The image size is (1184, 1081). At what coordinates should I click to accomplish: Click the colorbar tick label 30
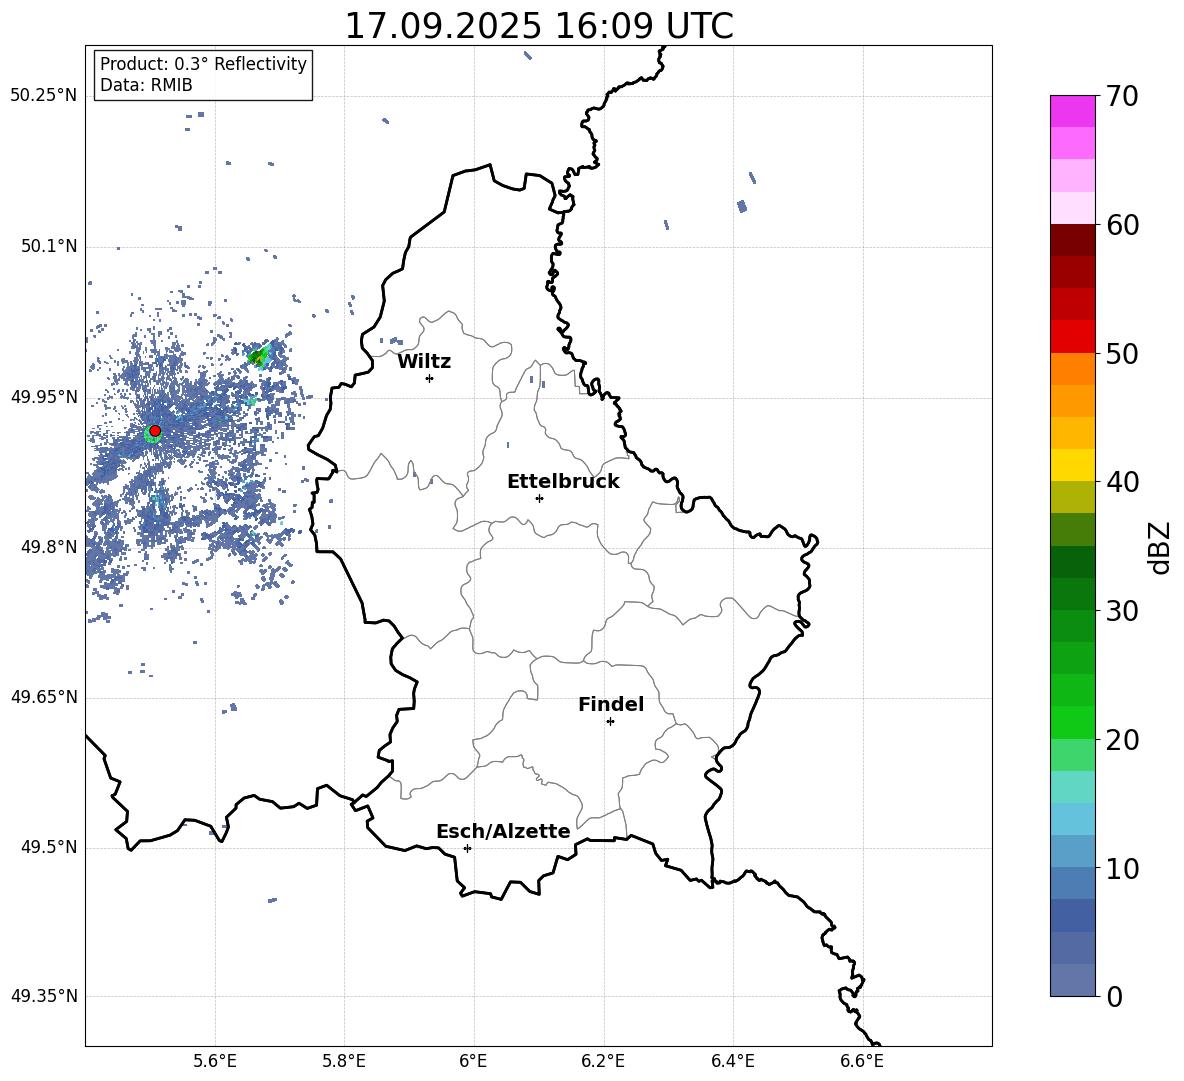[1122, 610]
